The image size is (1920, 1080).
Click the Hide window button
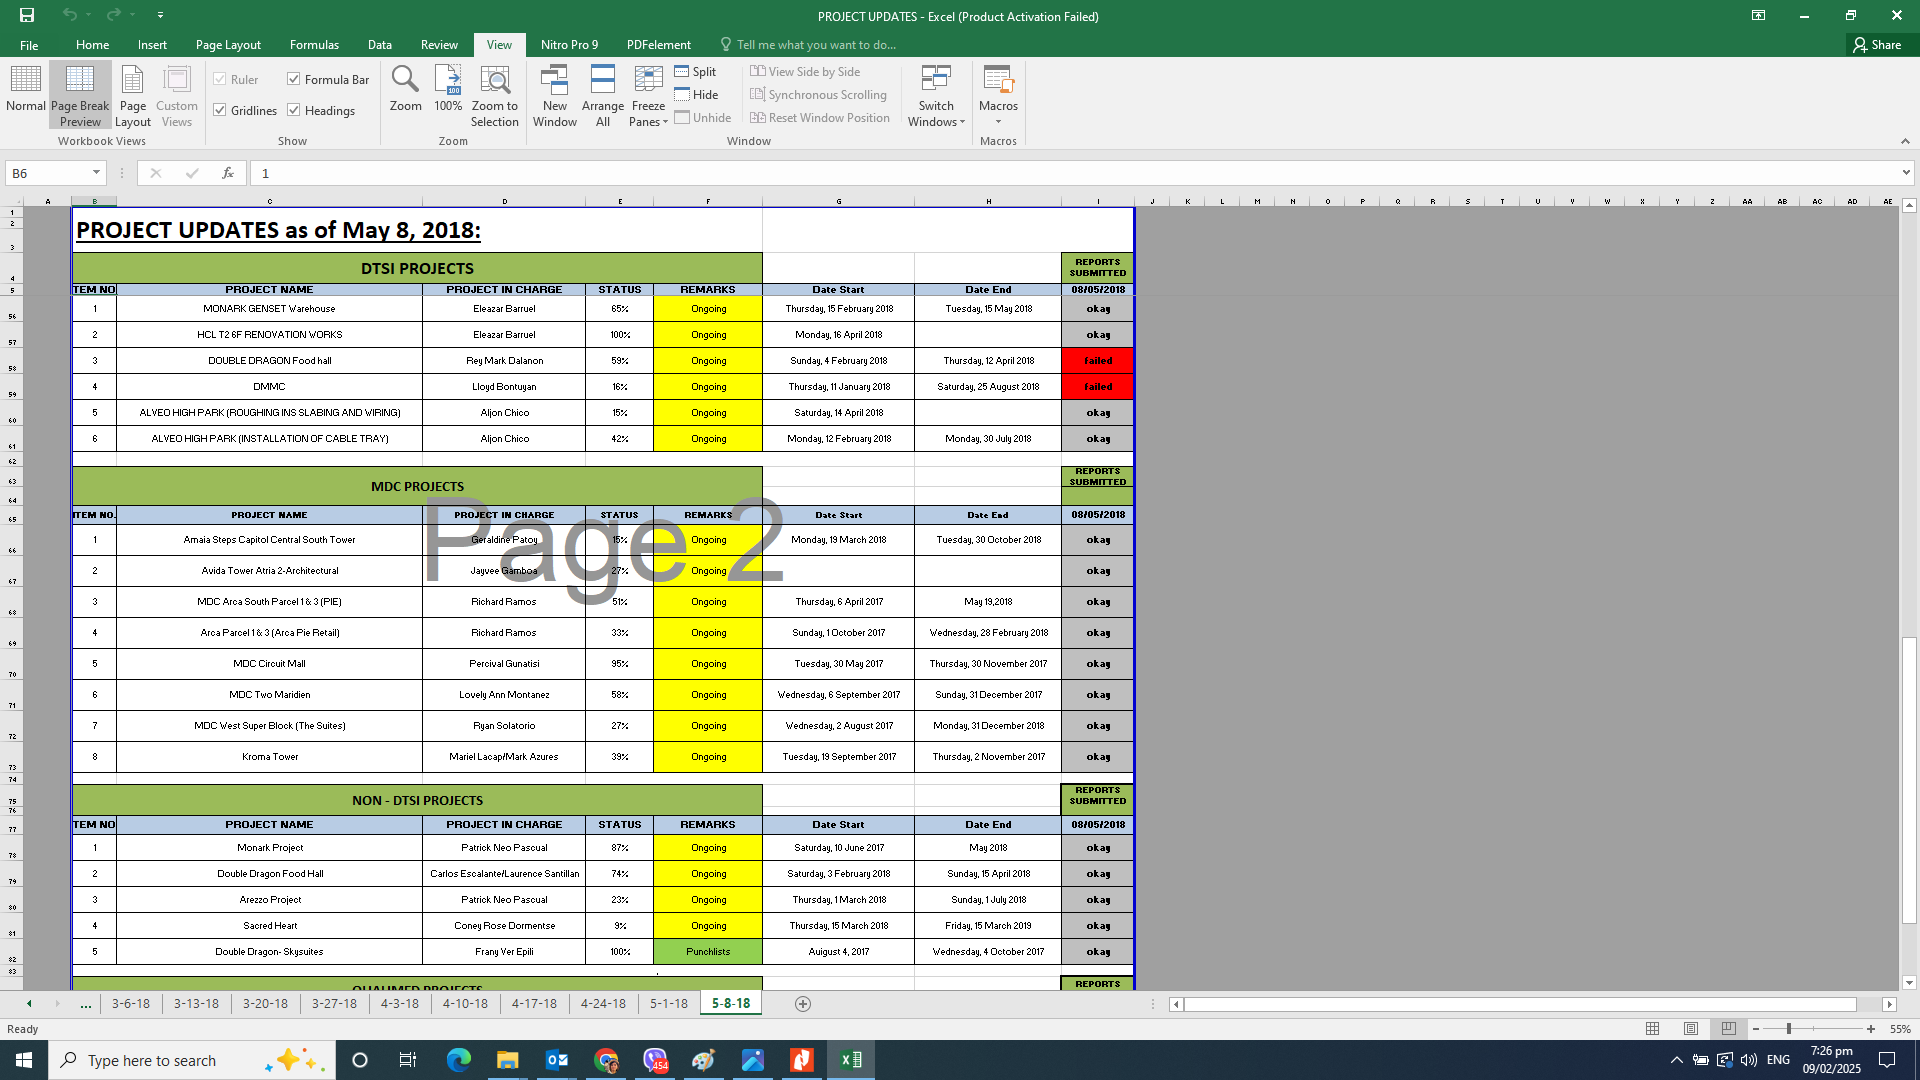coord(696,95)
